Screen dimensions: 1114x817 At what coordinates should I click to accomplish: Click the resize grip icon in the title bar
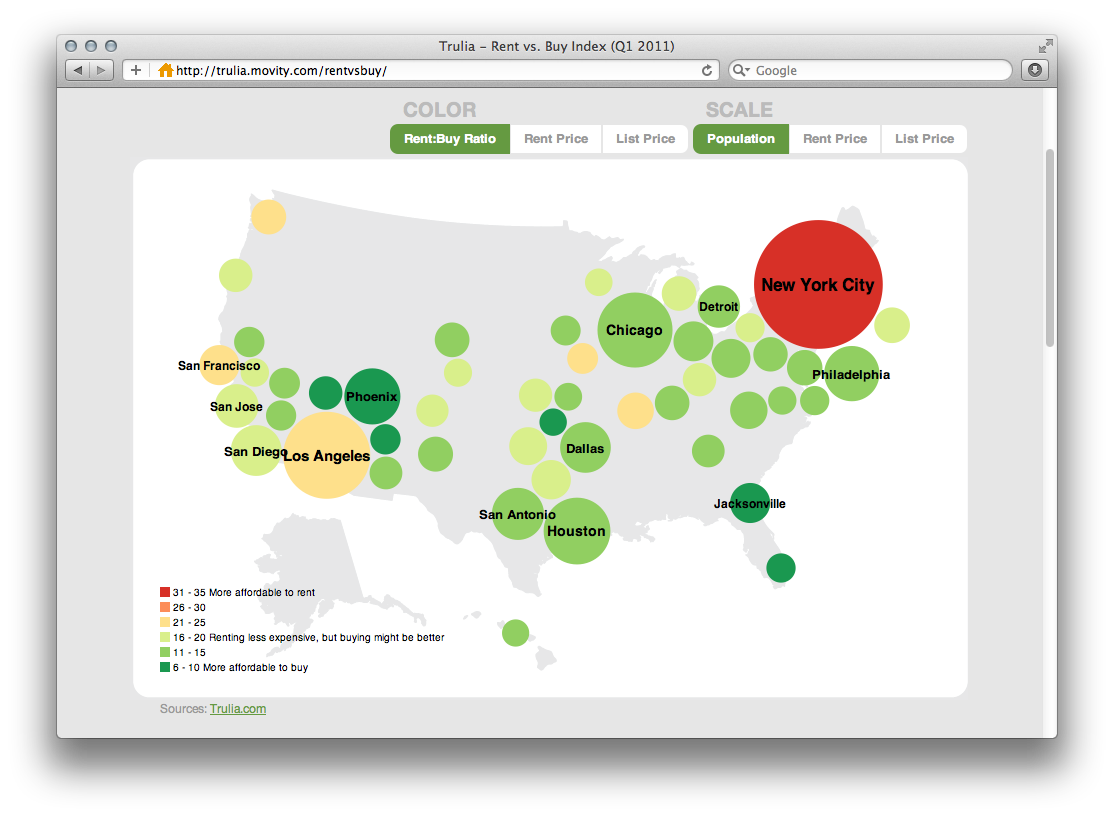pos(1044,46)
